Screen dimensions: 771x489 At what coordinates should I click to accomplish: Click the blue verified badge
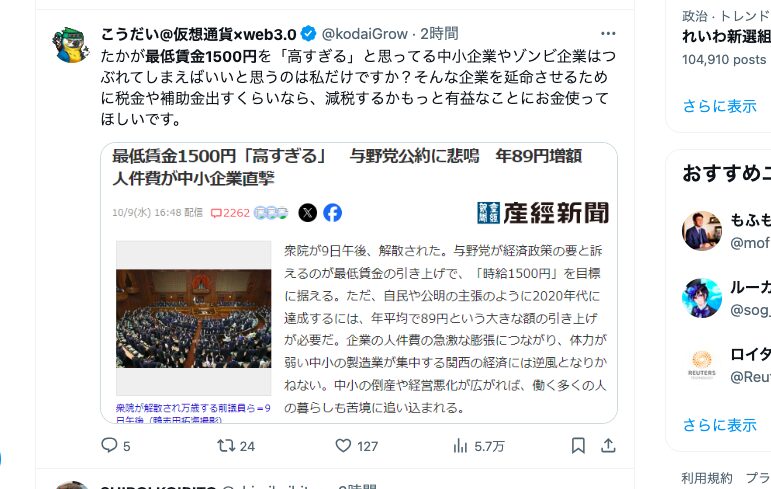(x=308, y=34)
